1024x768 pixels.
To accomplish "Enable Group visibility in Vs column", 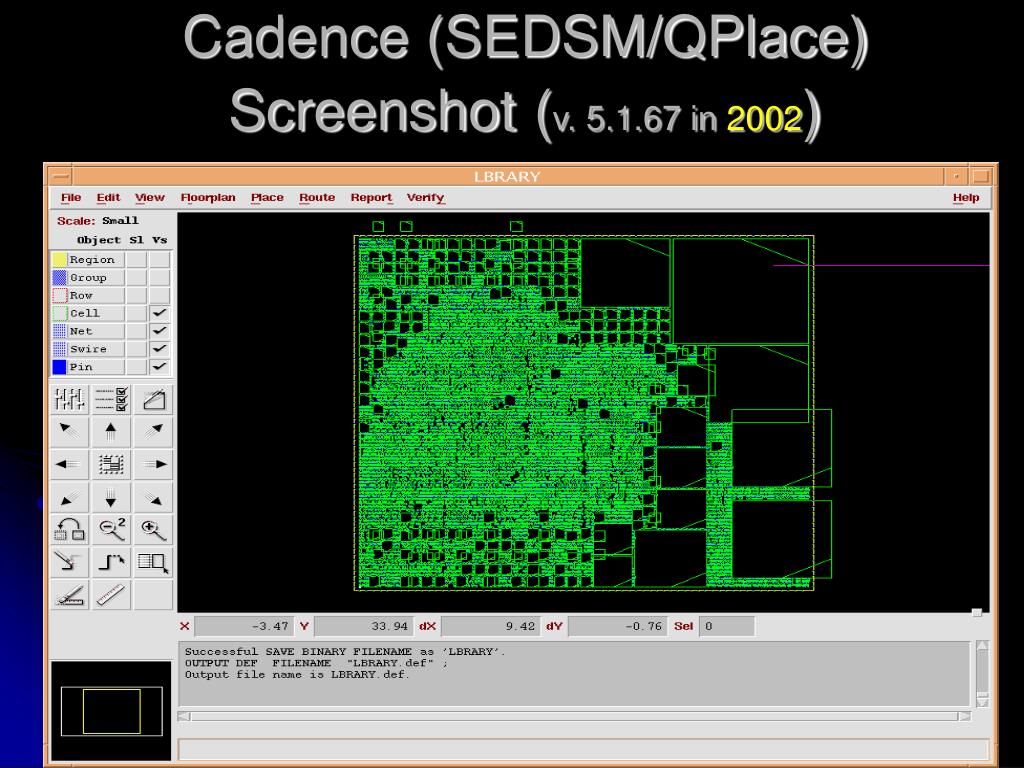I will click(x=159, y=278).
